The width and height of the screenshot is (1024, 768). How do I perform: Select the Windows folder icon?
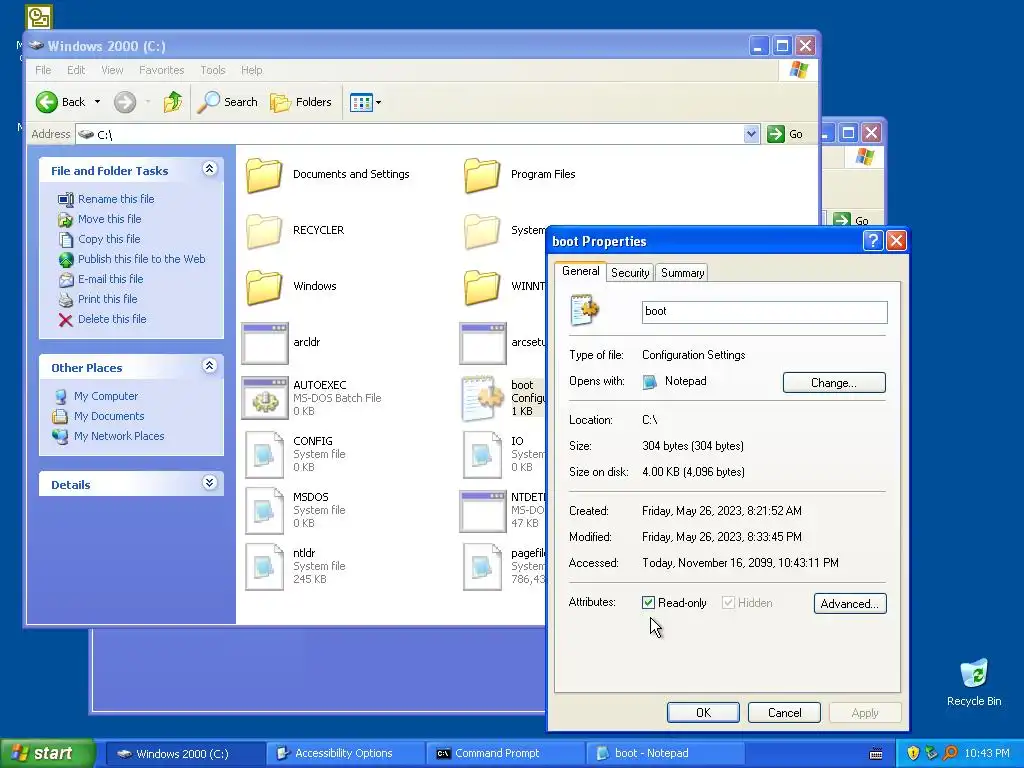[x=264, y=287]
